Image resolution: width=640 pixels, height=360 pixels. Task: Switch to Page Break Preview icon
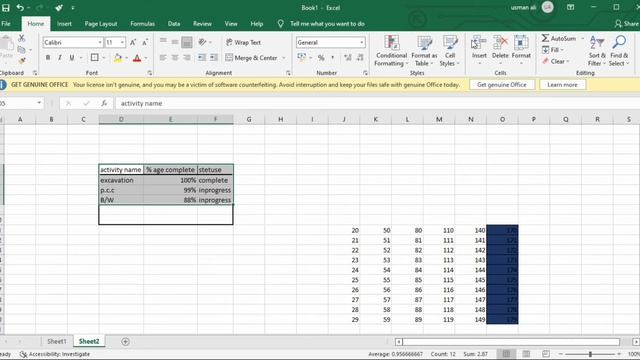point(546,354)
